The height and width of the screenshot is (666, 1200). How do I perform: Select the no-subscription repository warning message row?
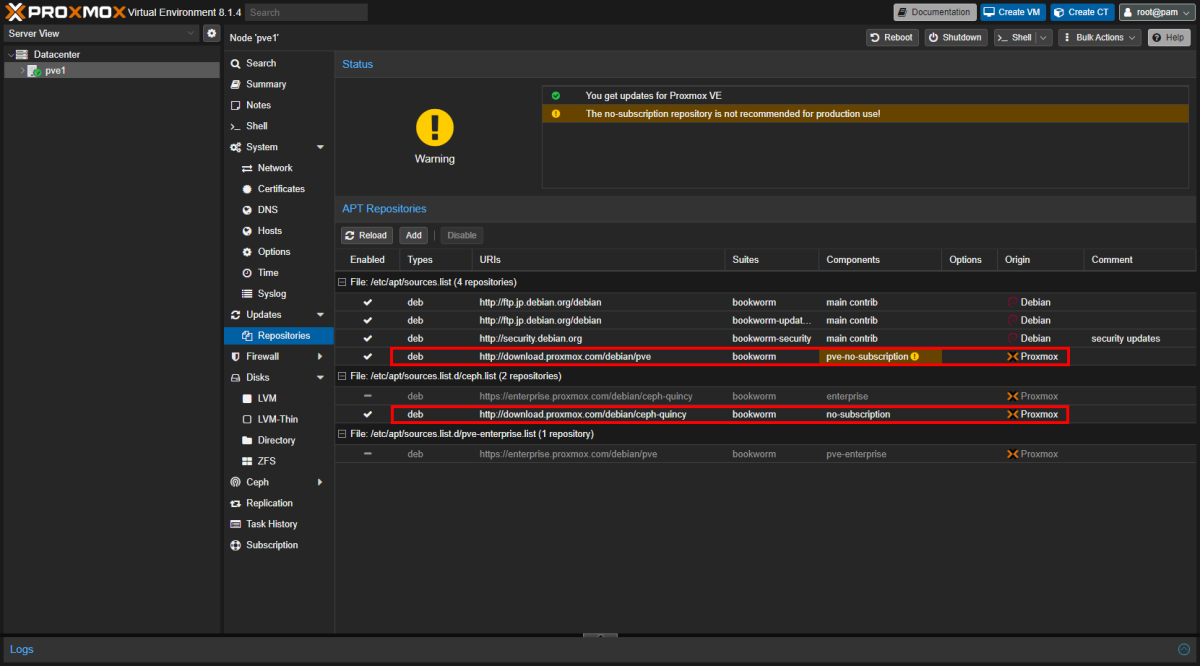click(x=867, y=114)
